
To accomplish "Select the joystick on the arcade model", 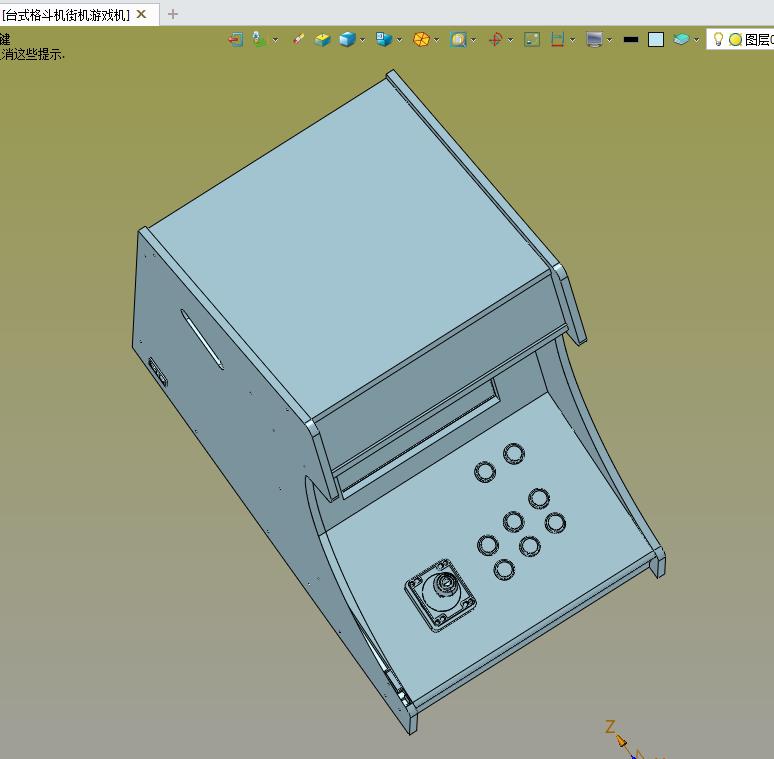I will tap(440, 595).
